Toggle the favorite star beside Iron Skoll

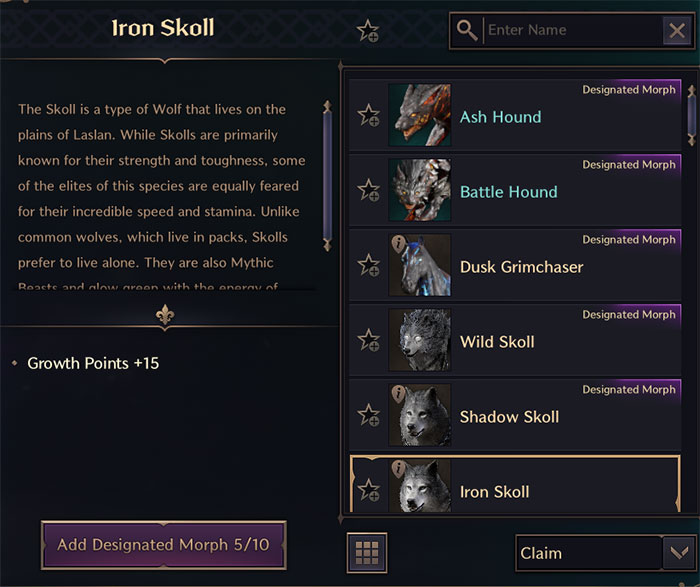tap(368, 491)
